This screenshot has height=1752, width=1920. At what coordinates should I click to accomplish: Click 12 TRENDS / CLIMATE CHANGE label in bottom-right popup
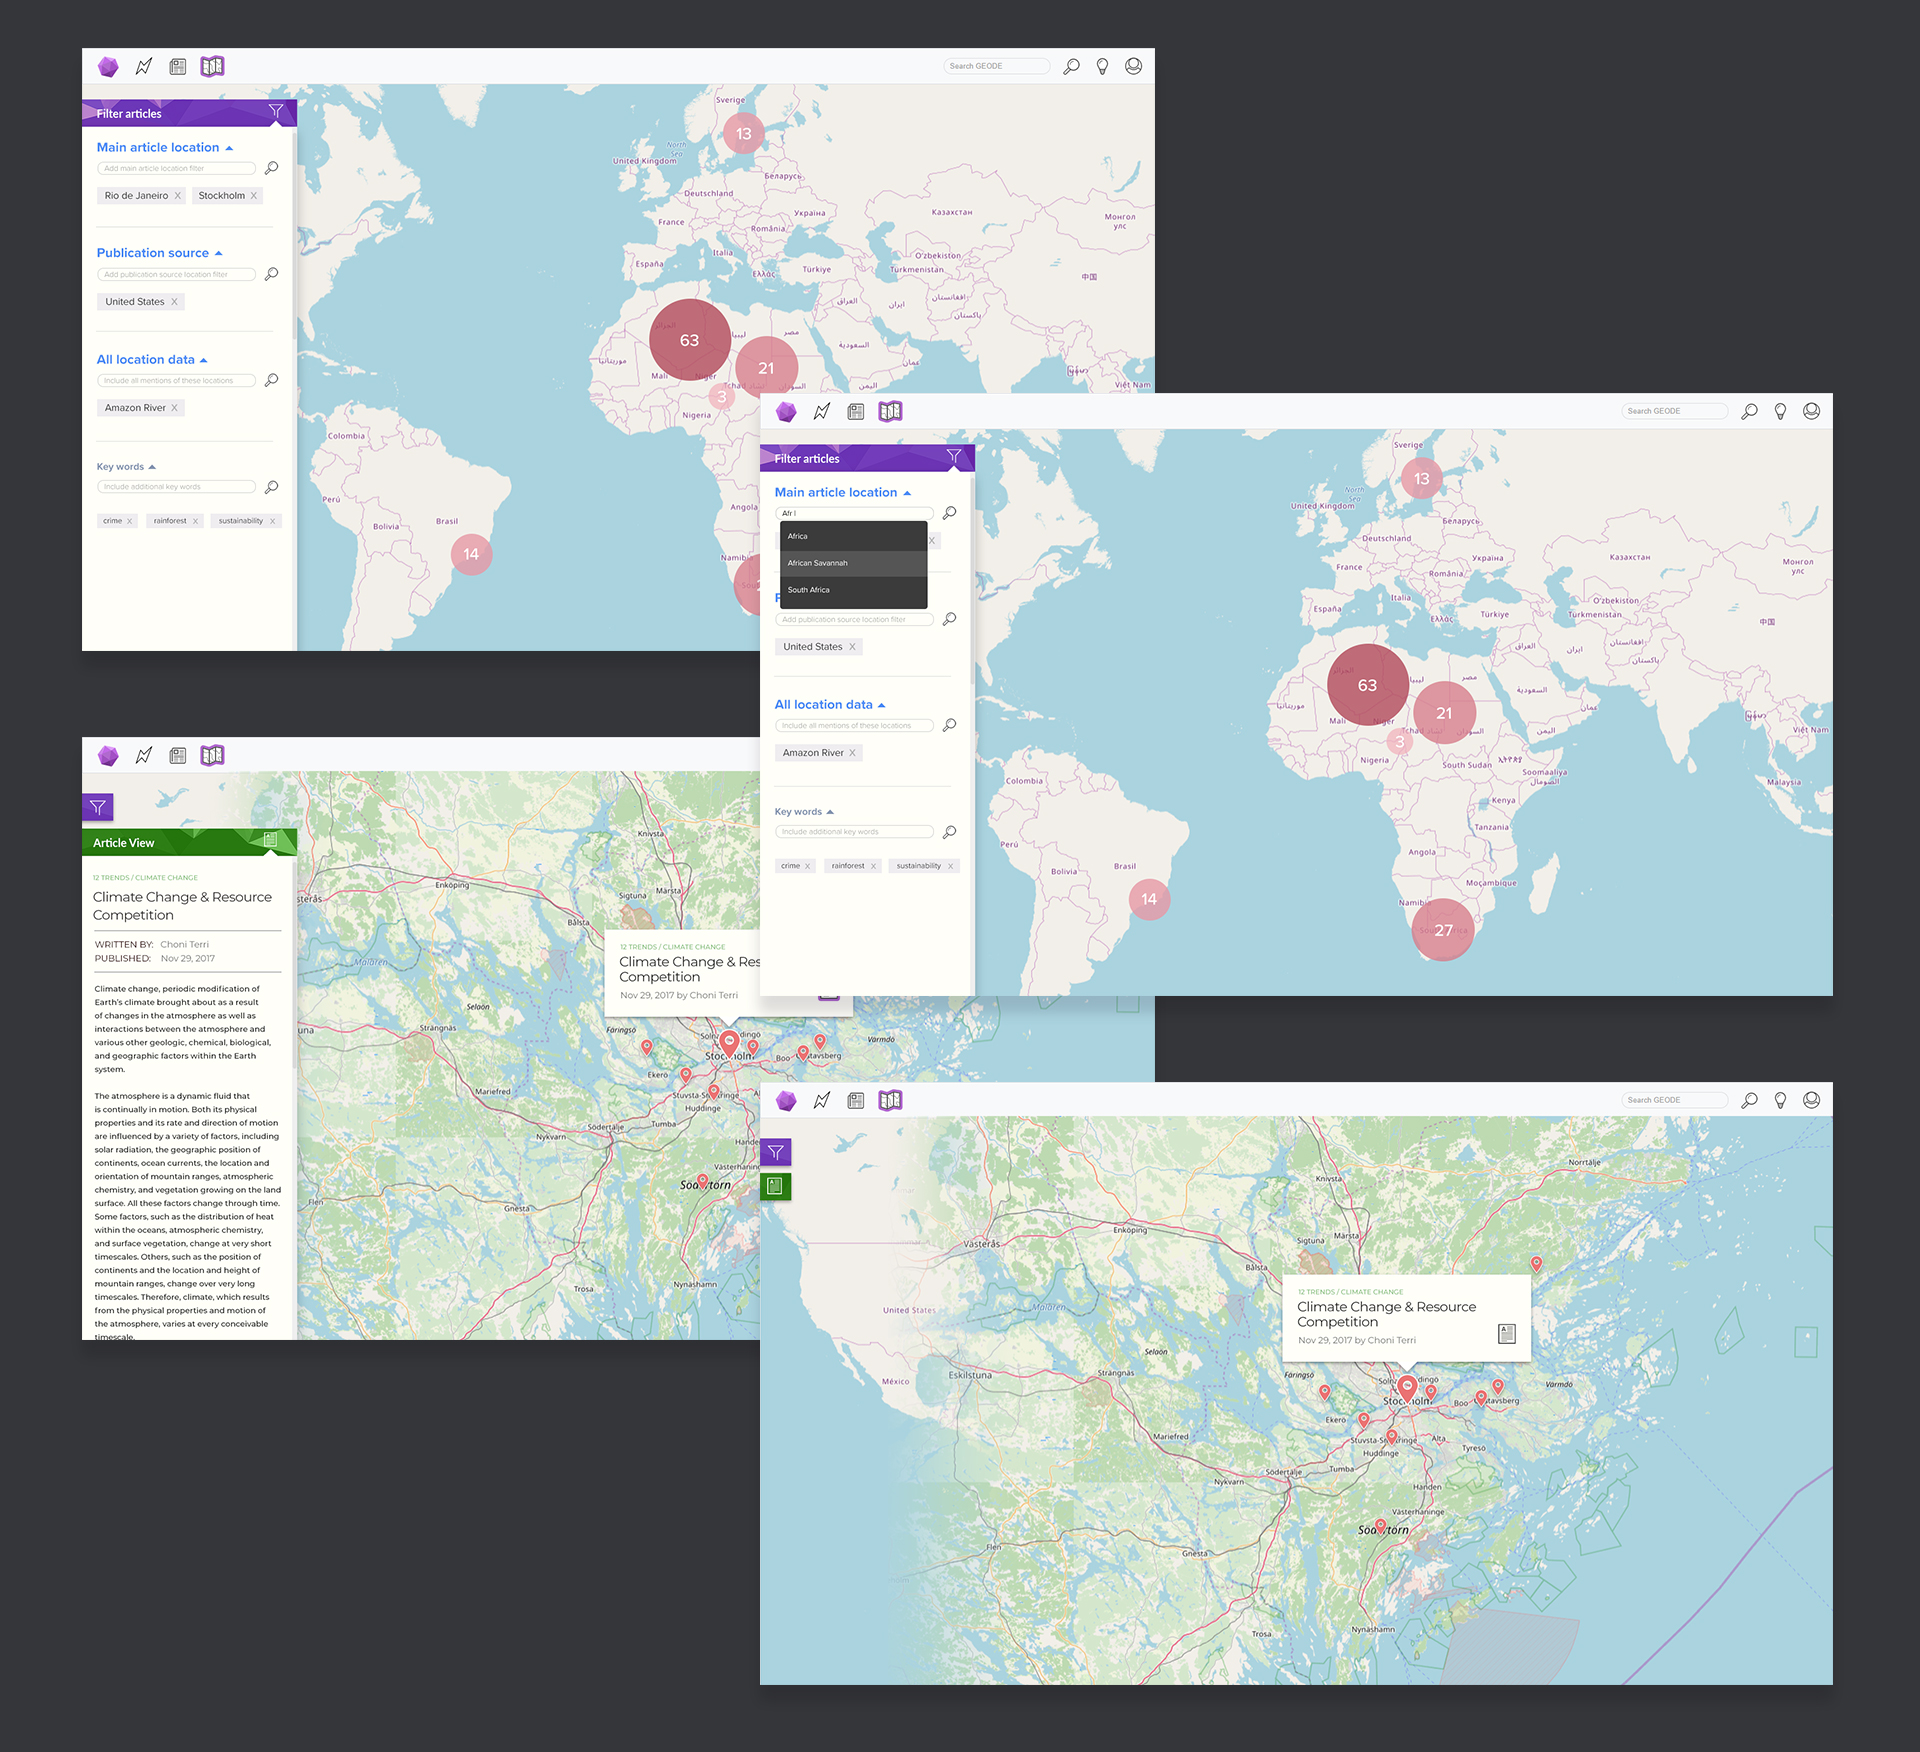pyautogui.click(x=1350, y=1292)
